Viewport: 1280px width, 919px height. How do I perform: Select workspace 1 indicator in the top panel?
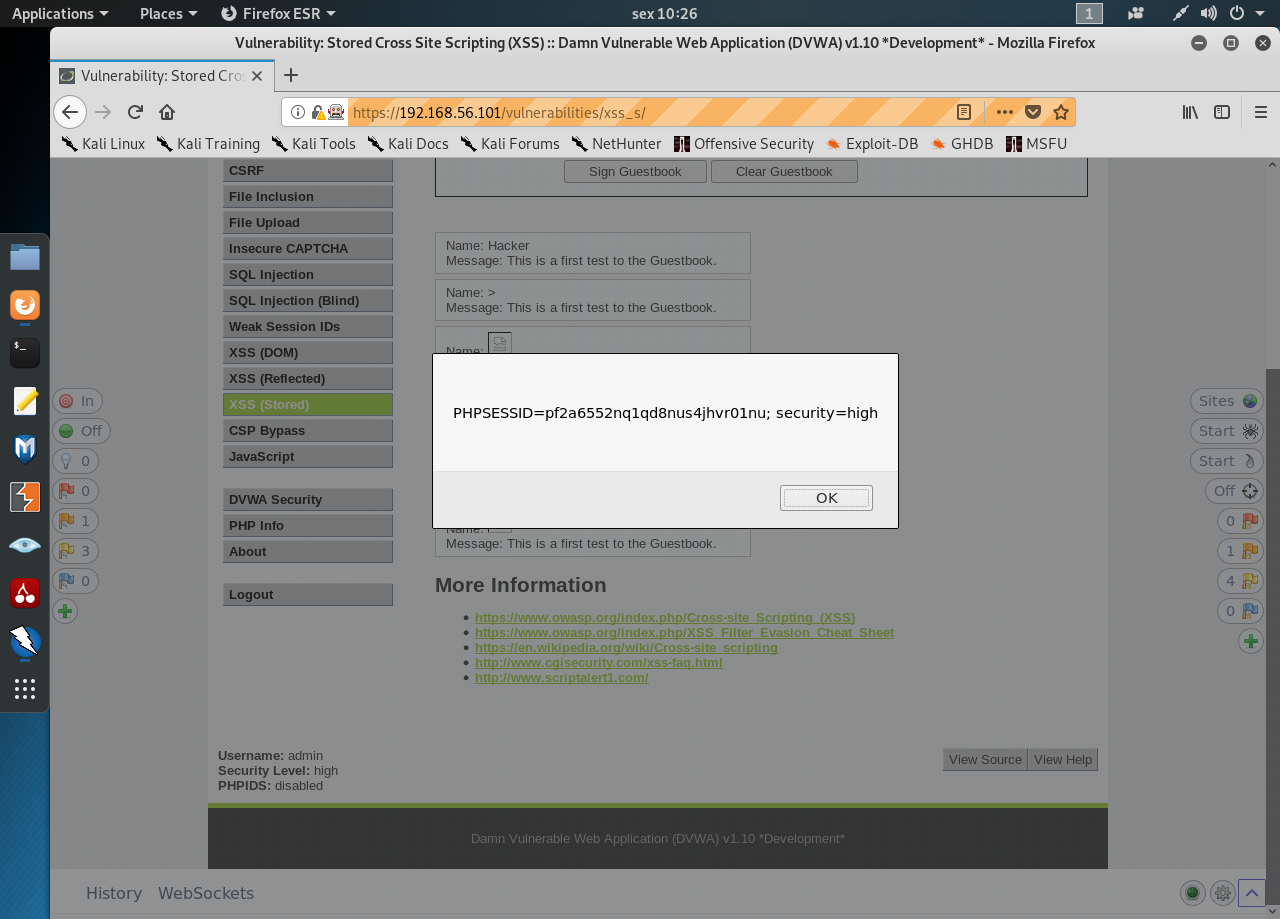pyautogui.click(x=1089, y=13)
